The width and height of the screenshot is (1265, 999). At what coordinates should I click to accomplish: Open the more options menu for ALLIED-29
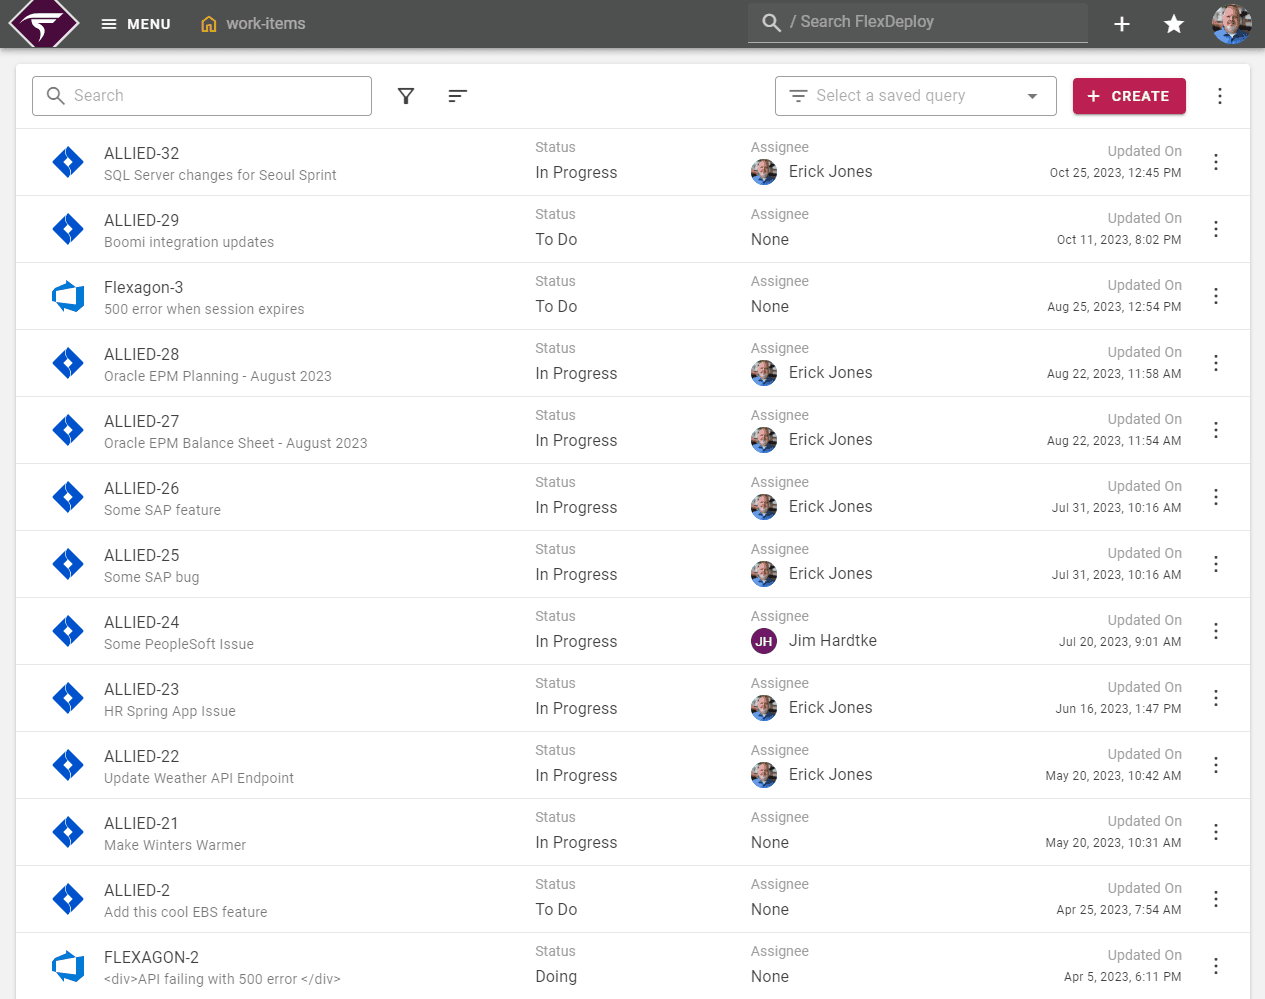click(1216, 228)
